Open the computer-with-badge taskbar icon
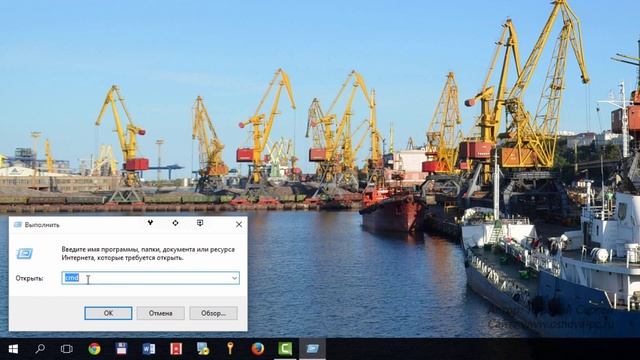 point(203,349)
